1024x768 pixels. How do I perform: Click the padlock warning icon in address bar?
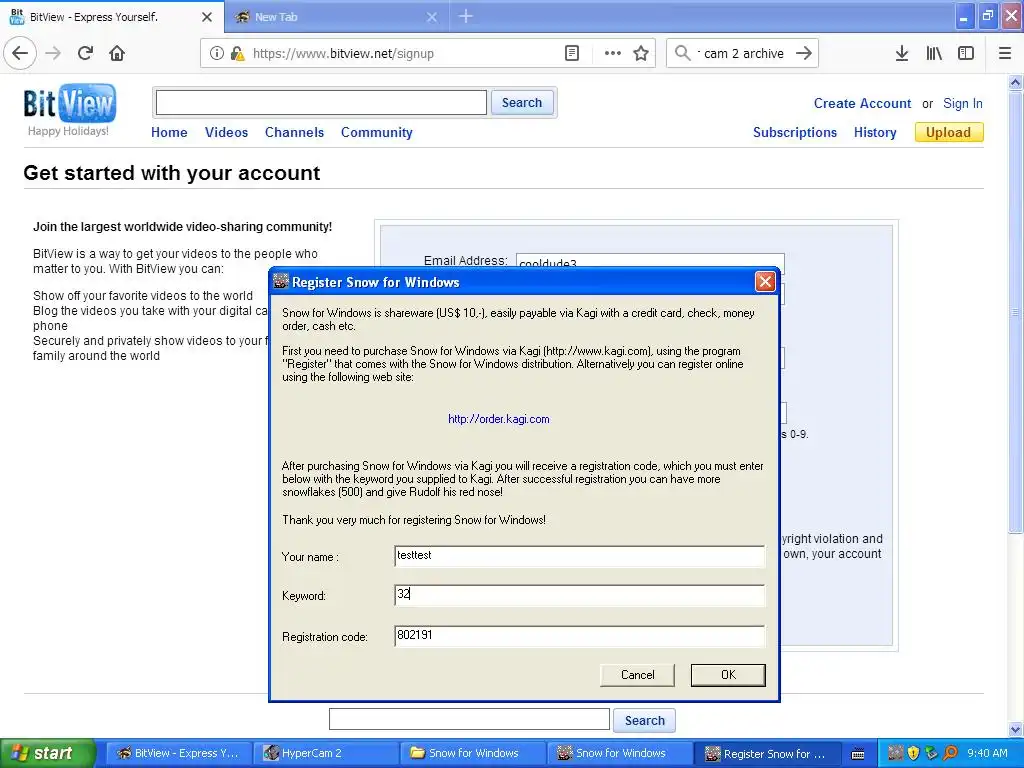pyautogui.click(x=237, y=54)
